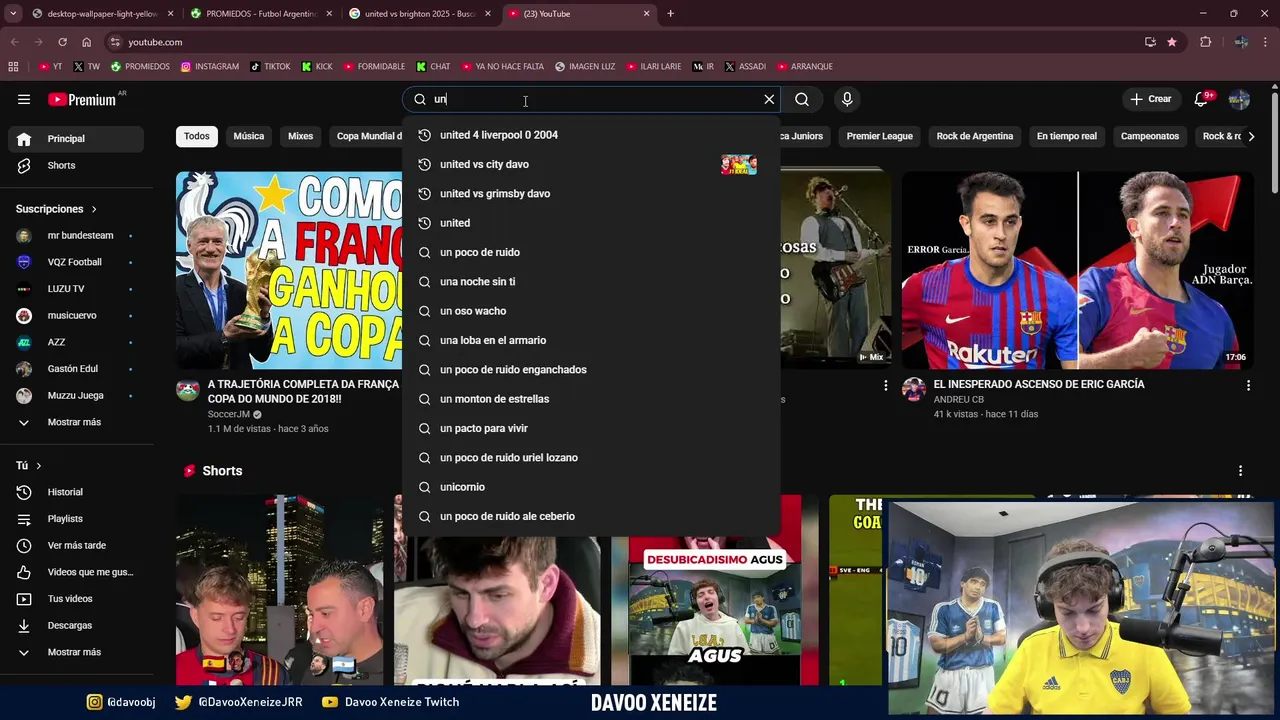Expand the Tú section
The width and height of the screenshot is (1280, 720).
29,466
